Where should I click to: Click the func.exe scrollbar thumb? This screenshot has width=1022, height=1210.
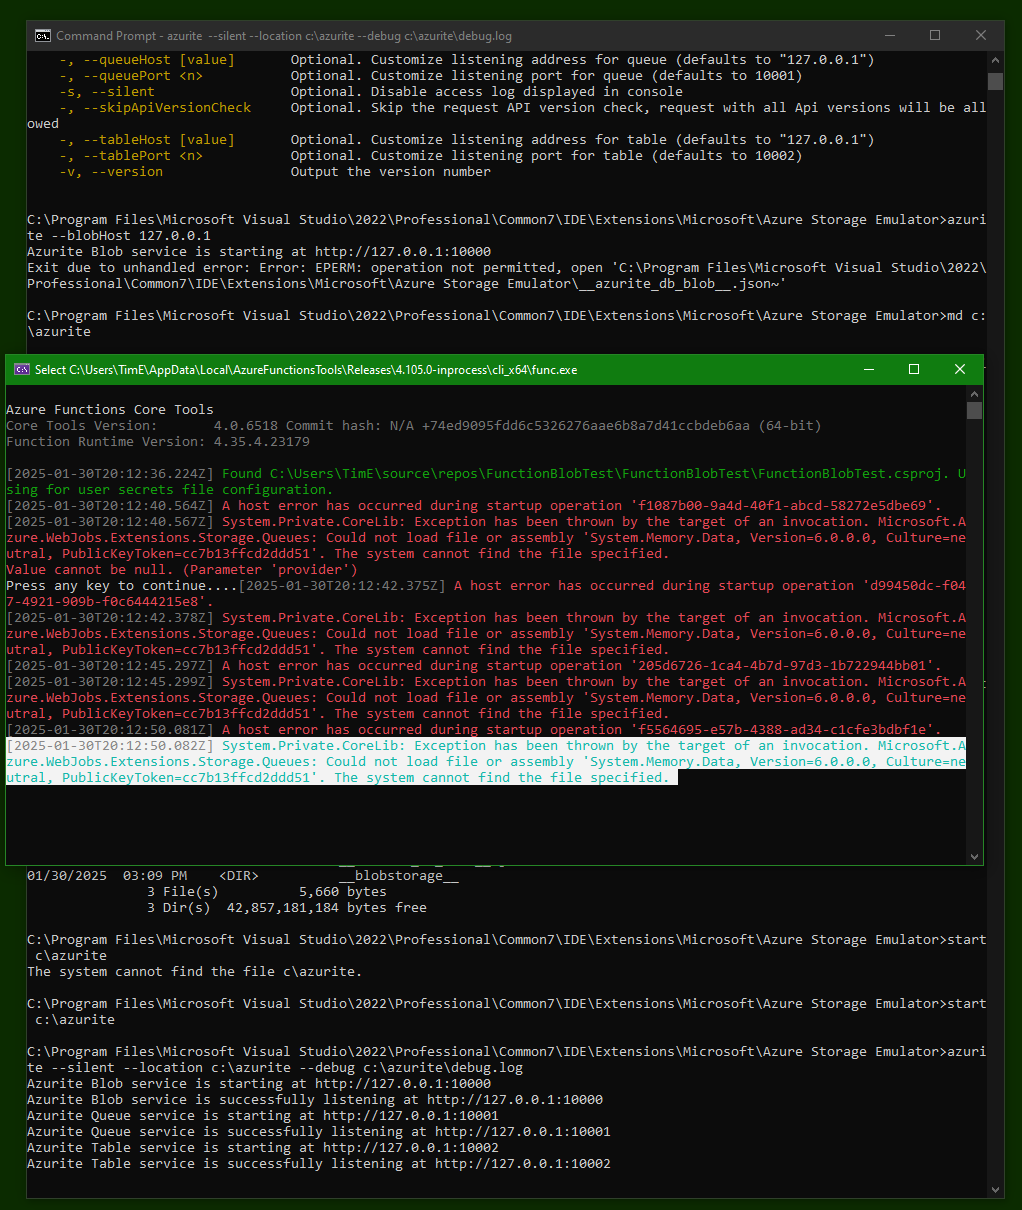point(975,411)
